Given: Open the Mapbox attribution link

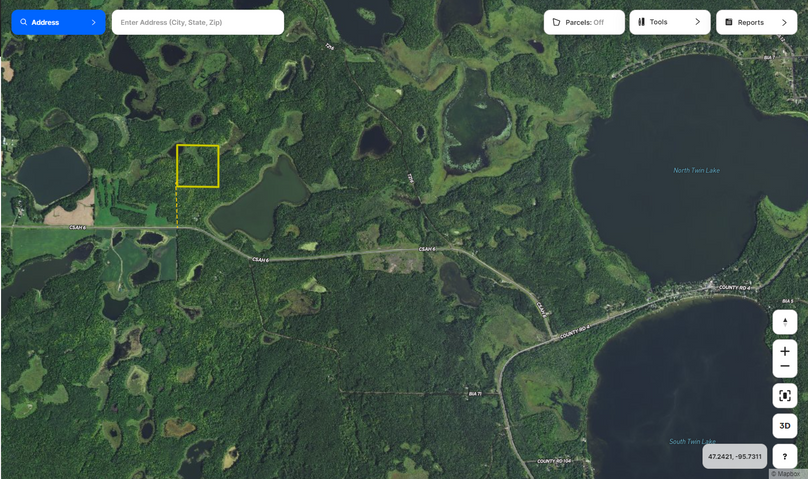Looking at the screenshot, I should coord(788,474).
